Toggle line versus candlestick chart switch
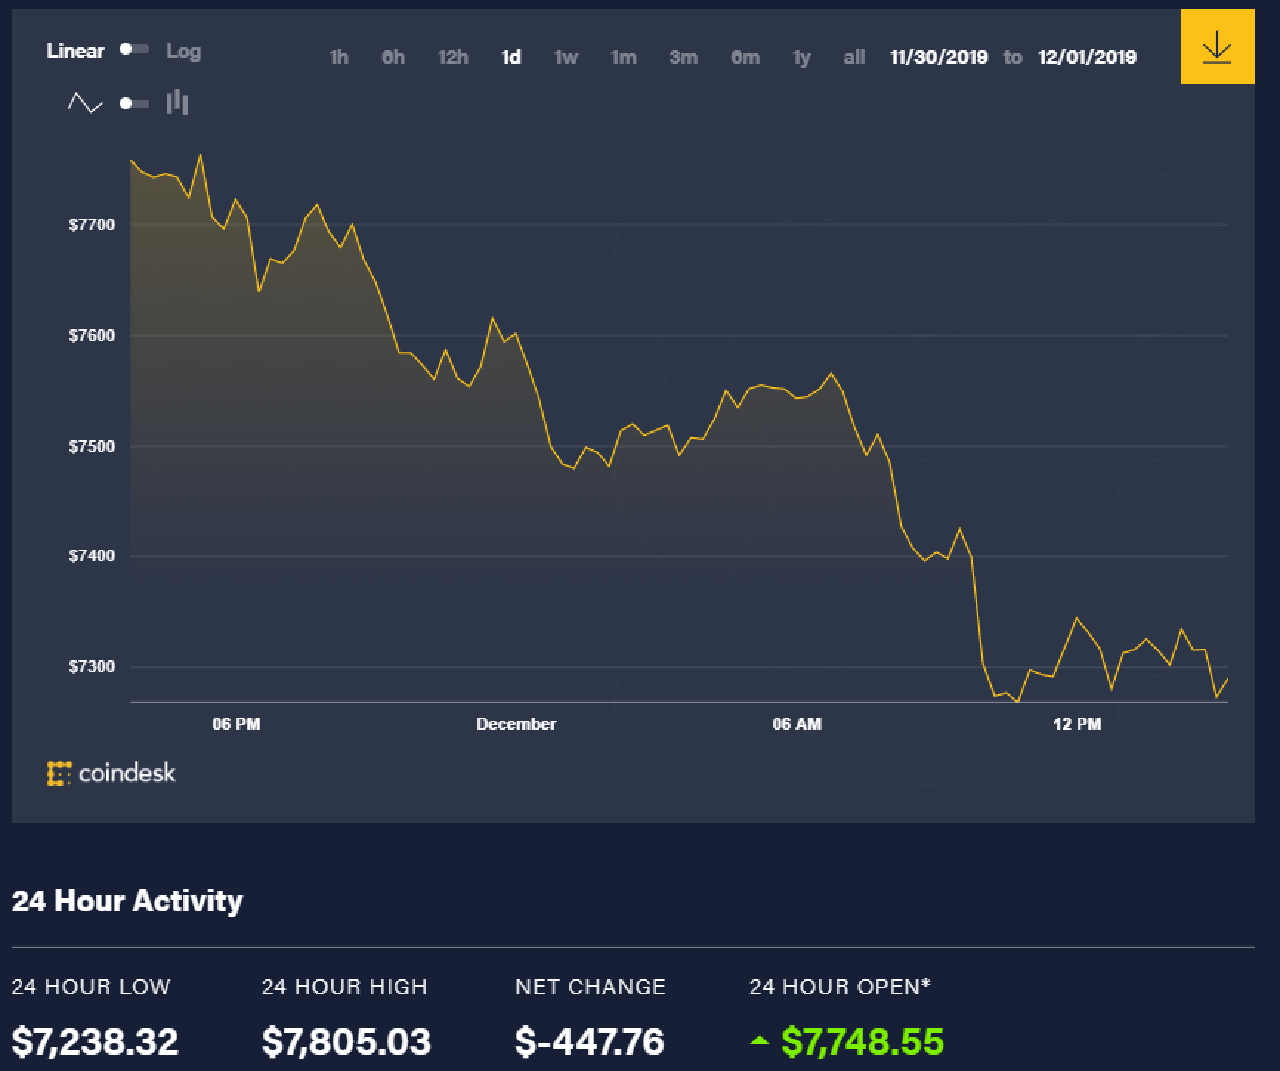Viewport: 1280px width, 1071px height. 135,103
